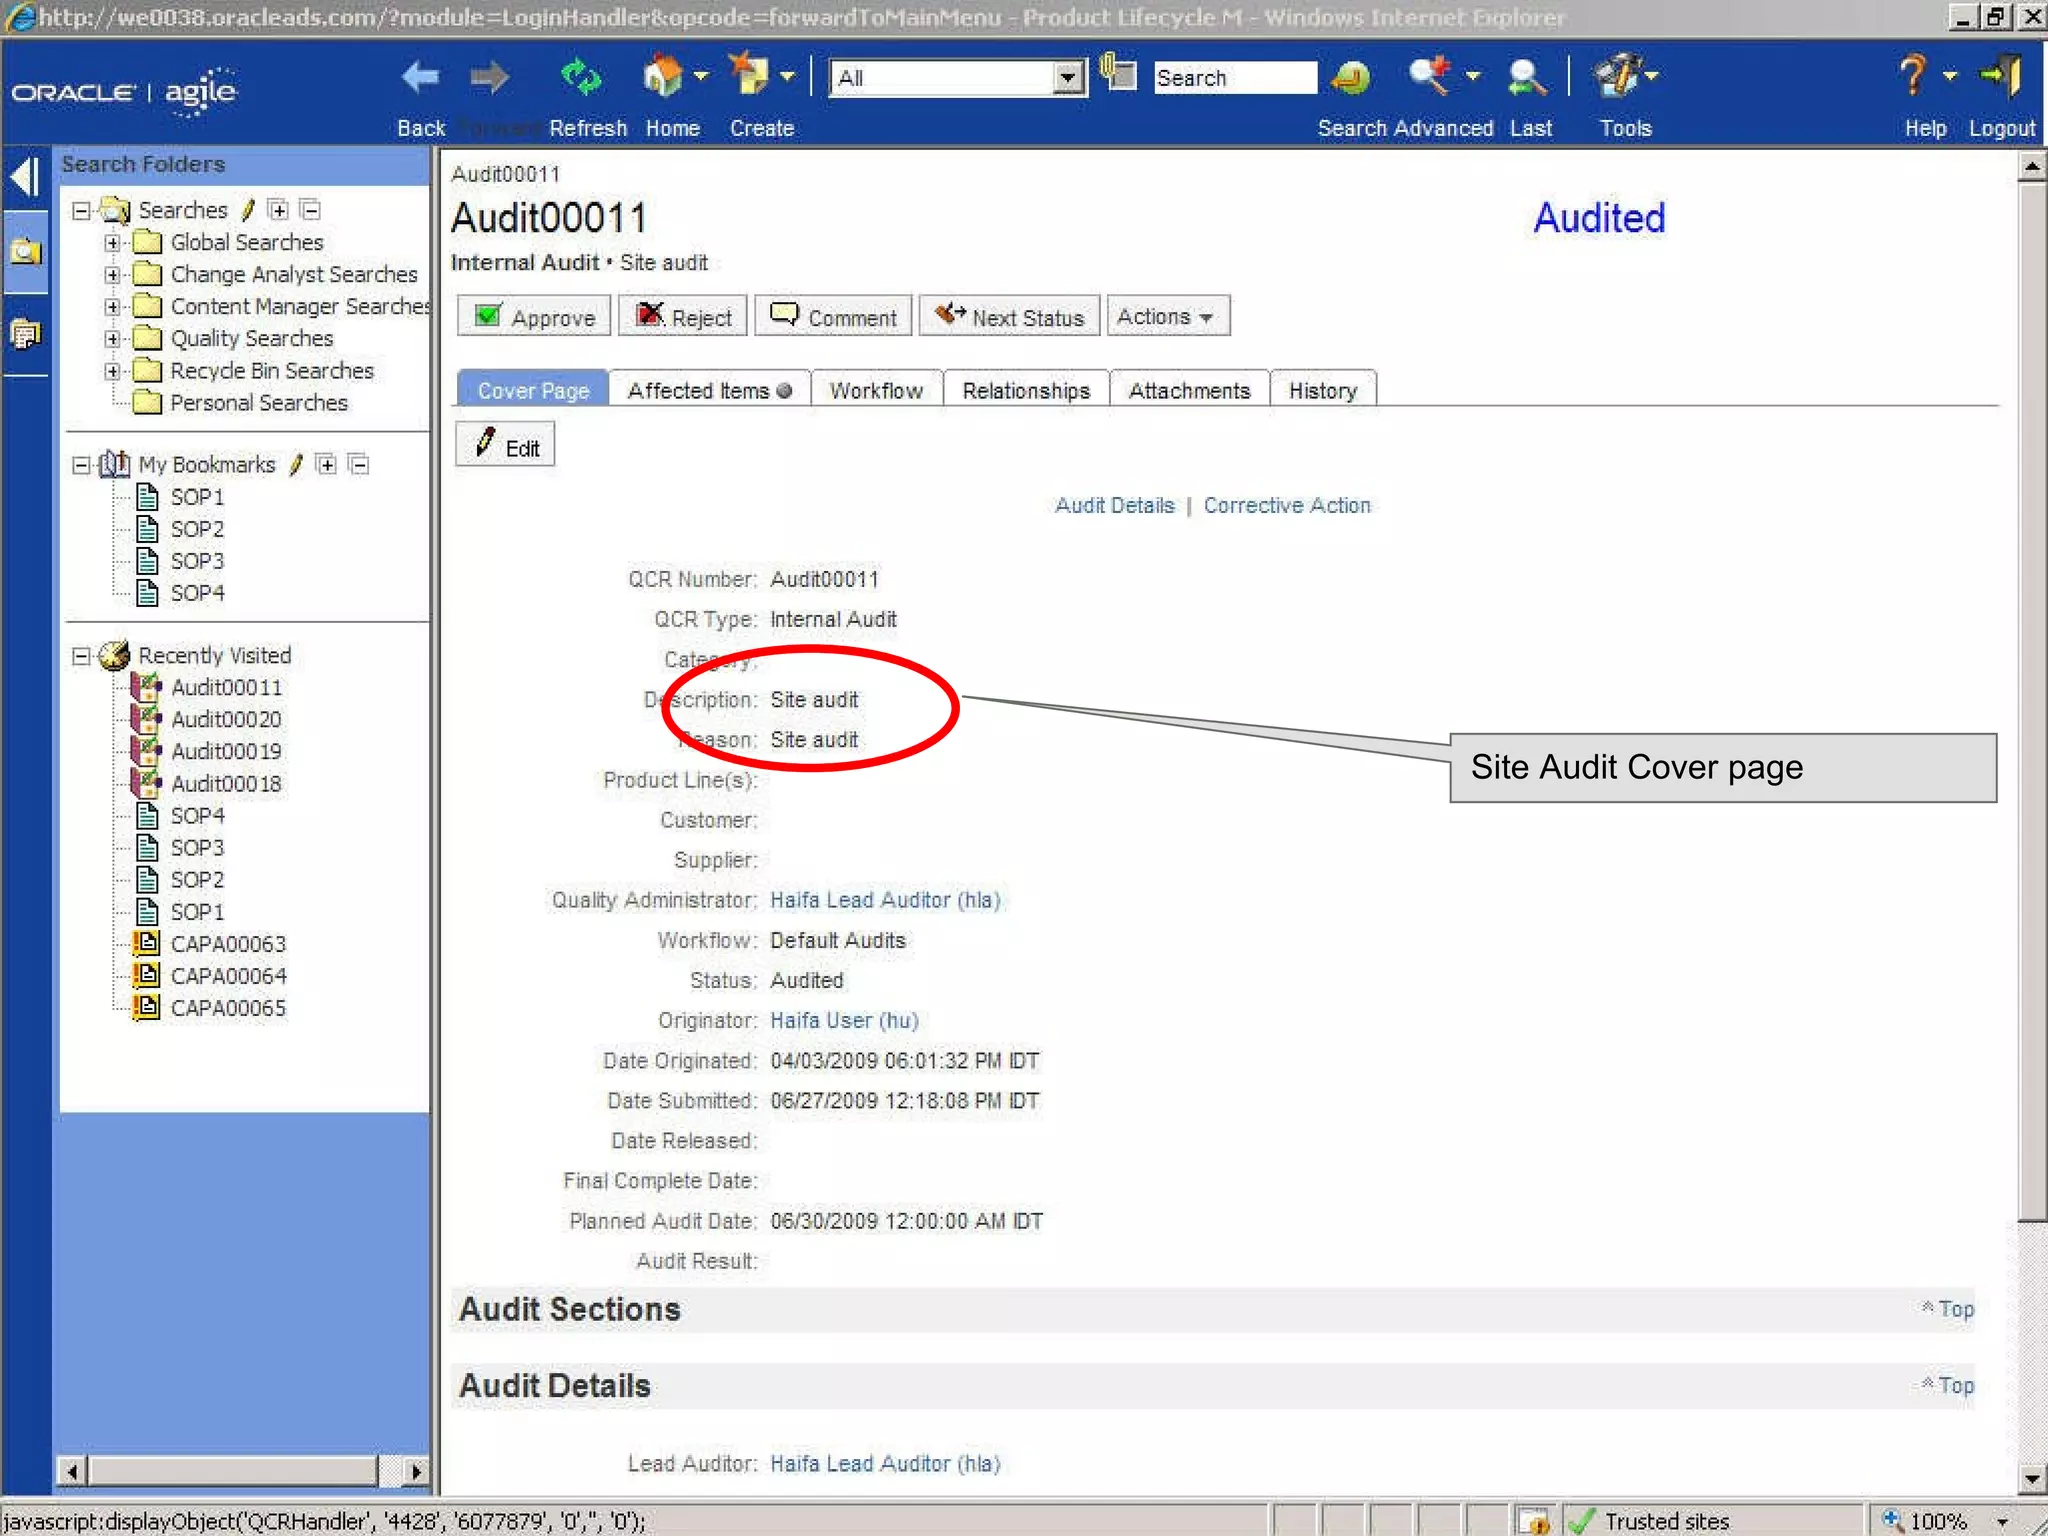Click the Back arrow icon

click(420, 78)
